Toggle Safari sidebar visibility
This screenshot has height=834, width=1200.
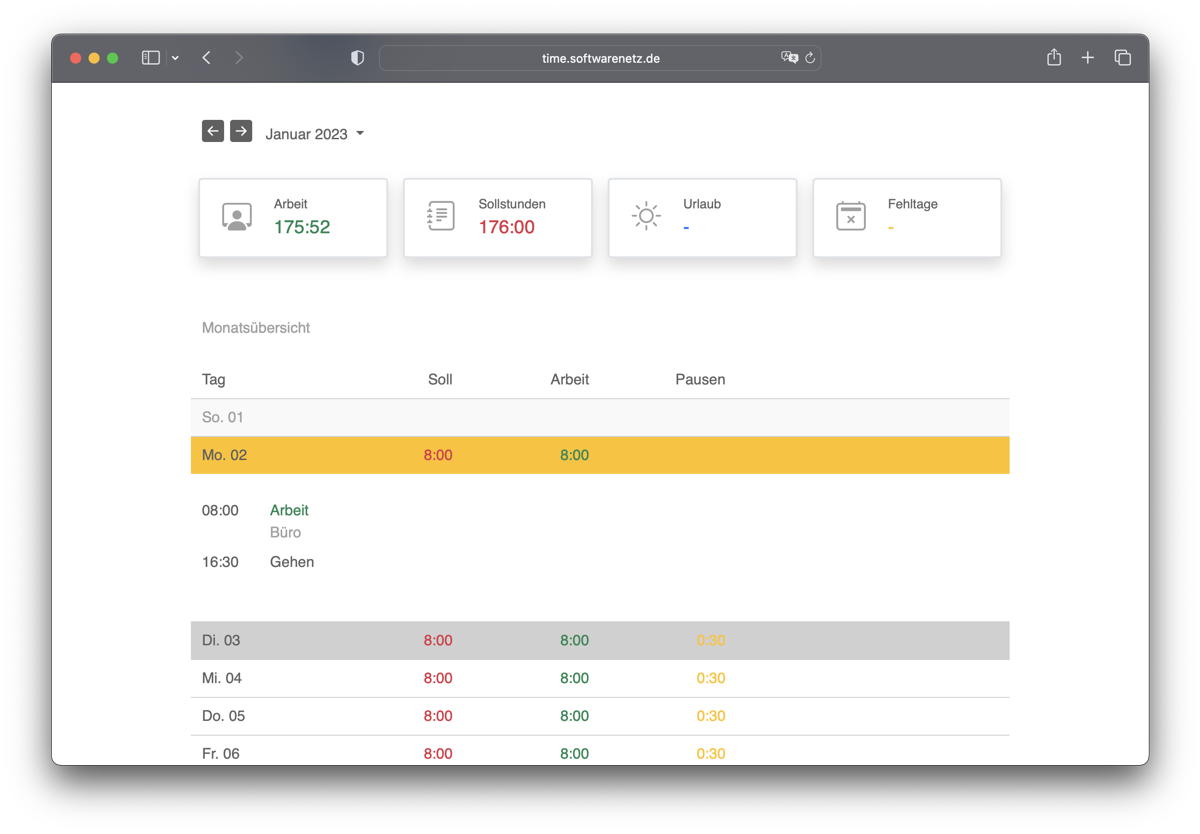point(151,58)
